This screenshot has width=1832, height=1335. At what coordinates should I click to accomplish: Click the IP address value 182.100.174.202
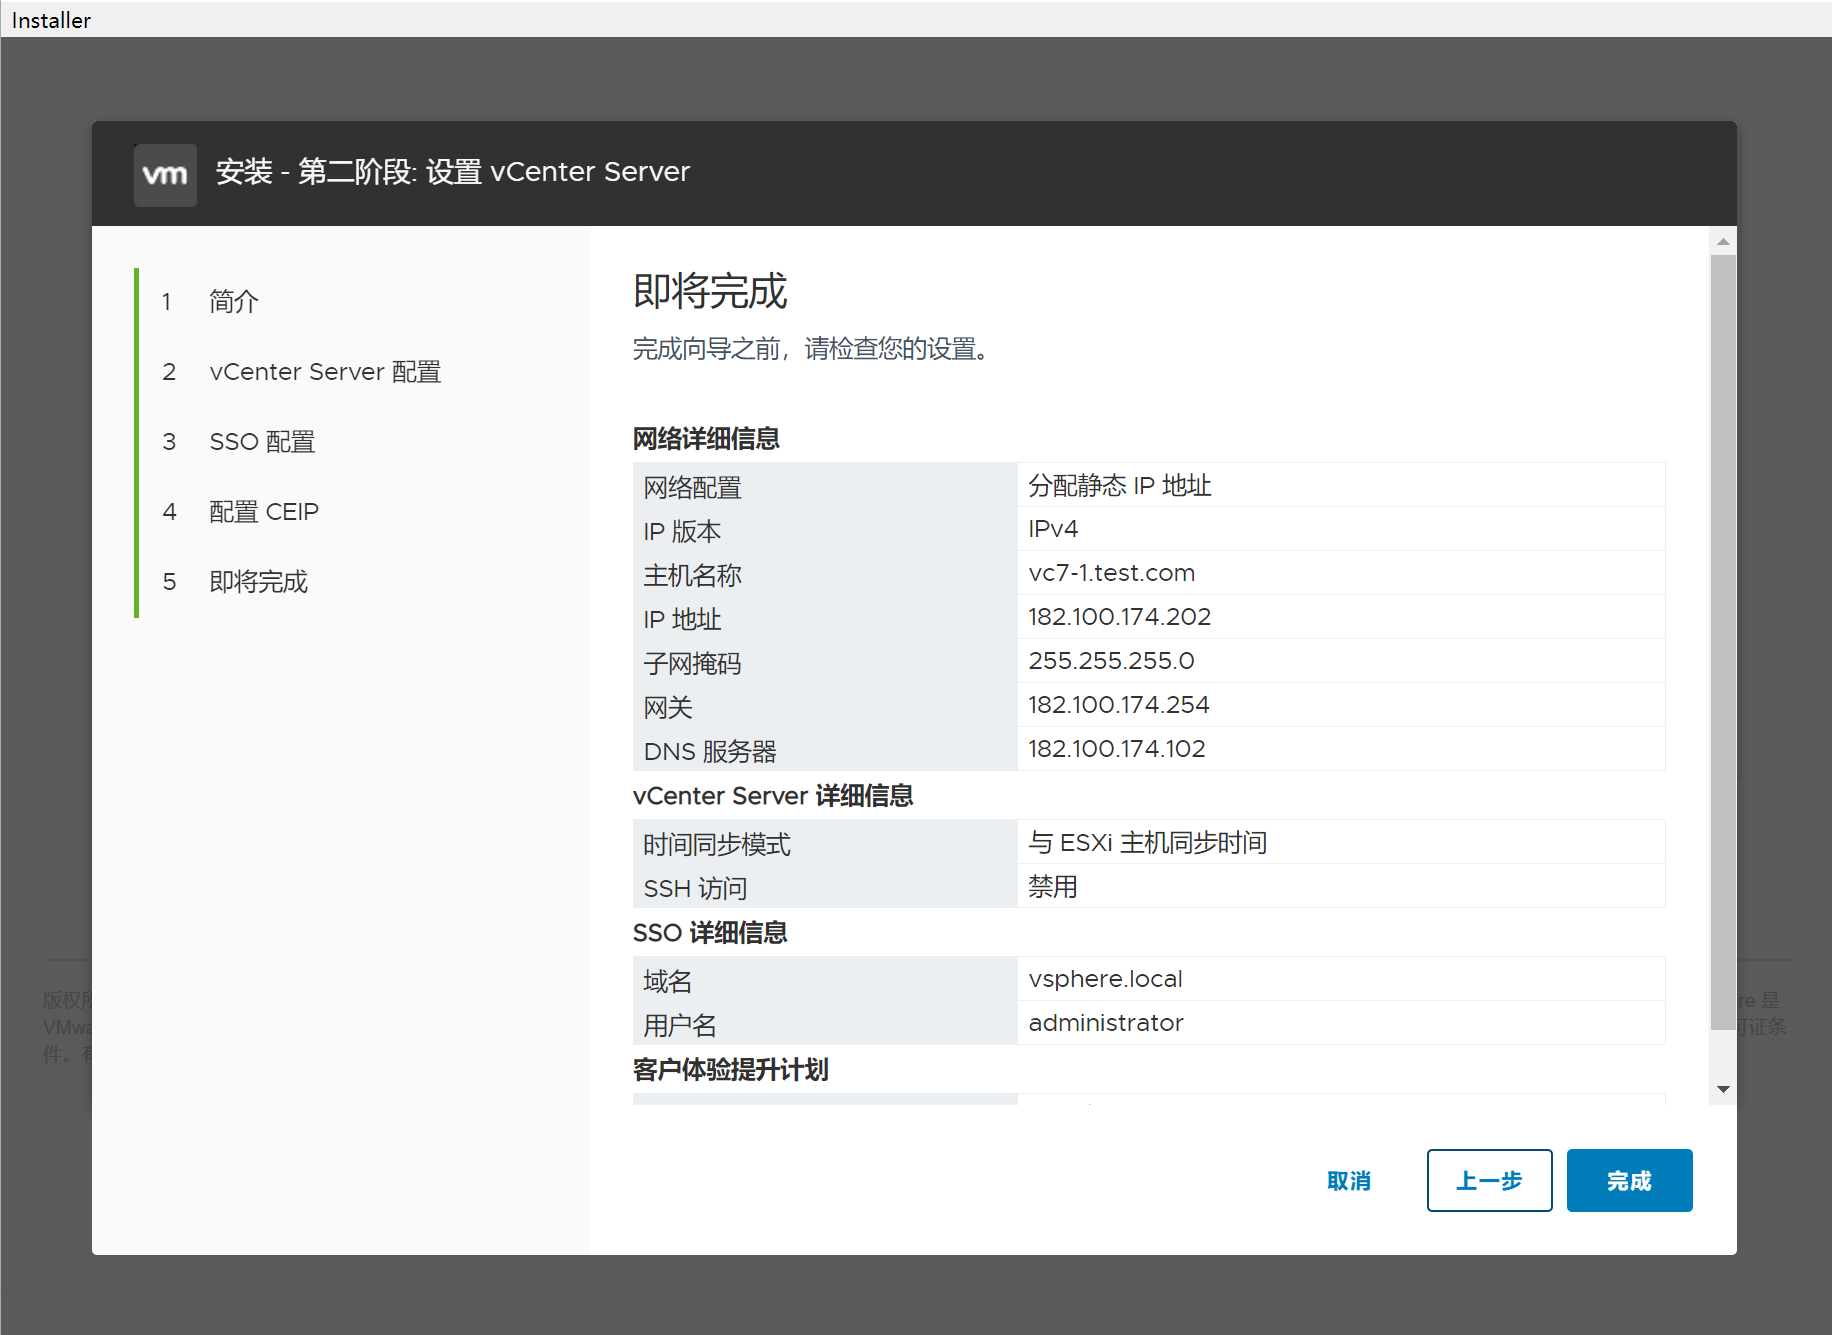(1119, 617)
